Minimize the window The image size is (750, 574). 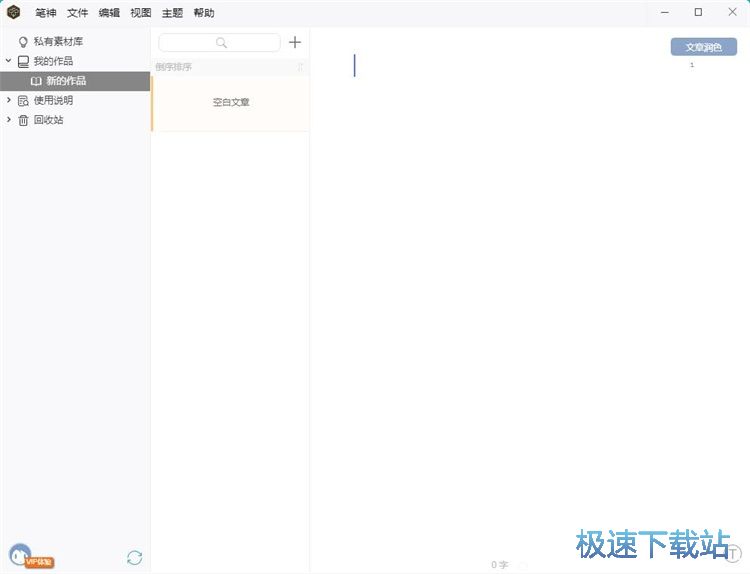click(665, 12)
